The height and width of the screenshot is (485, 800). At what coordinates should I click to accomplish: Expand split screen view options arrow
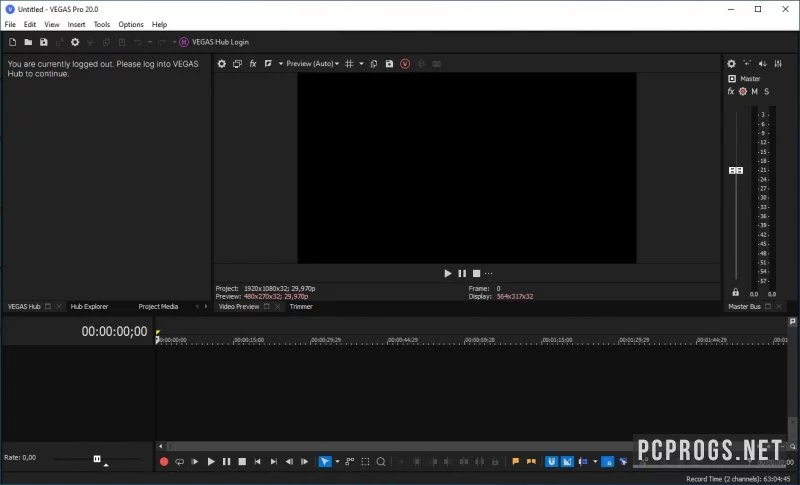281,64
